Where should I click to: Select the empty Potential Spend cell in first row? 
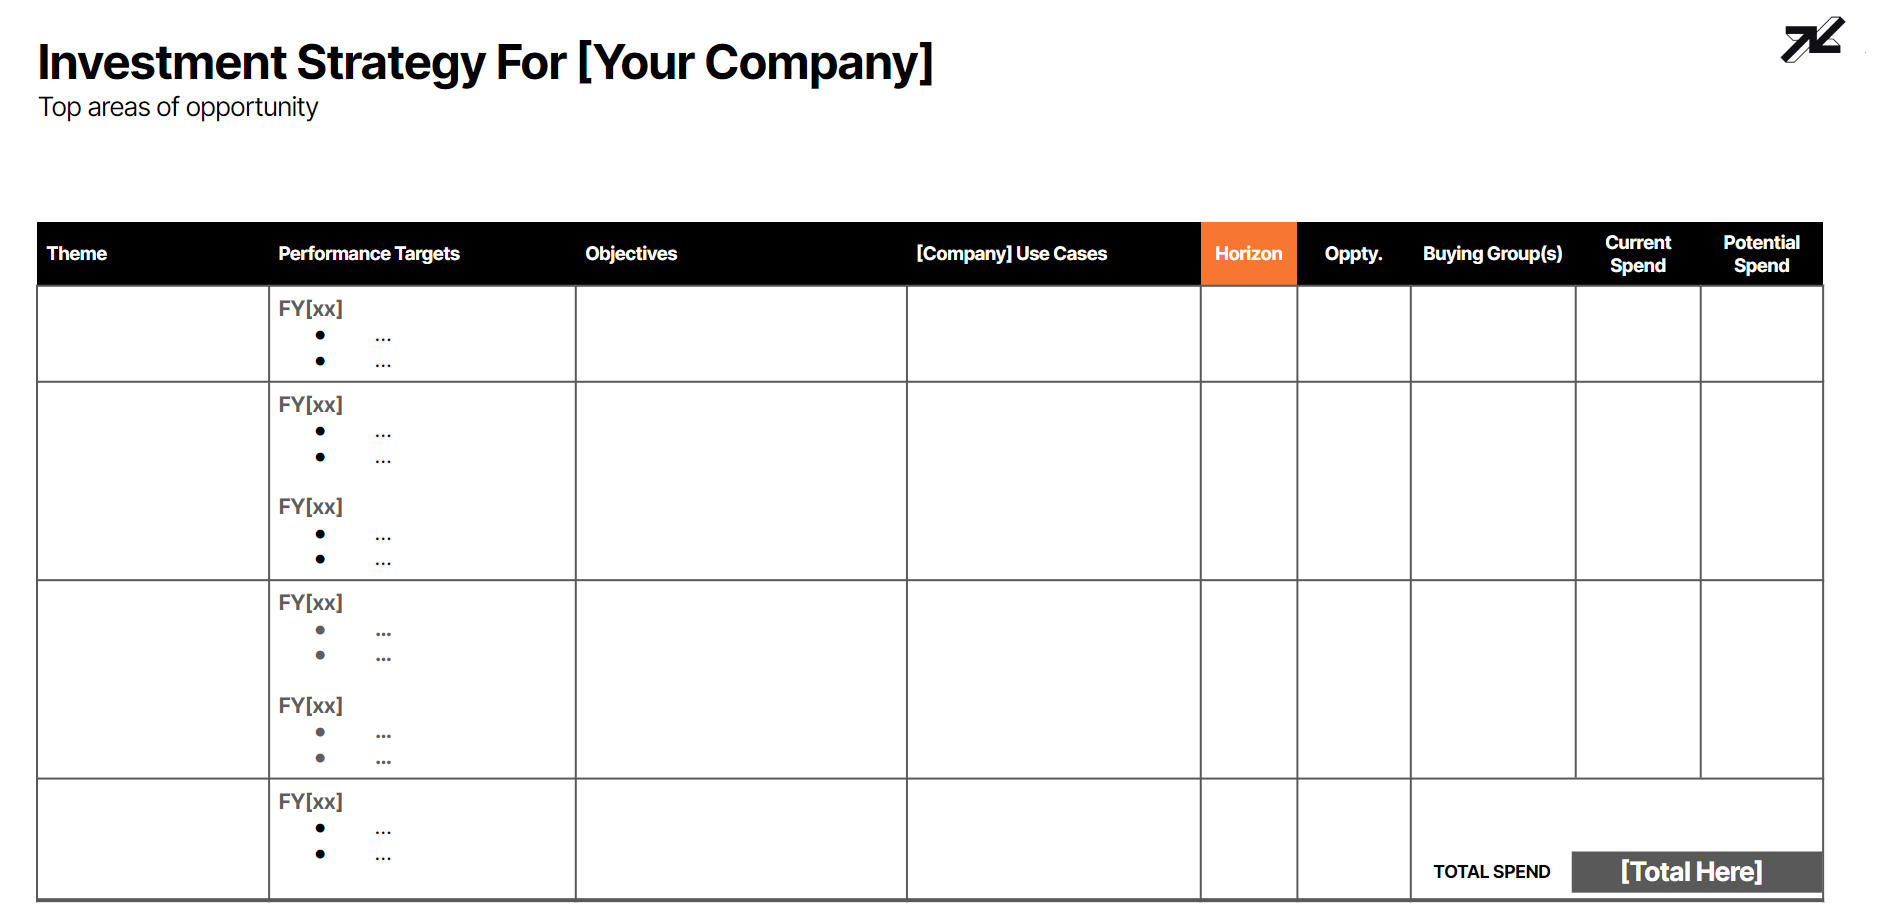coord(1761,334)
